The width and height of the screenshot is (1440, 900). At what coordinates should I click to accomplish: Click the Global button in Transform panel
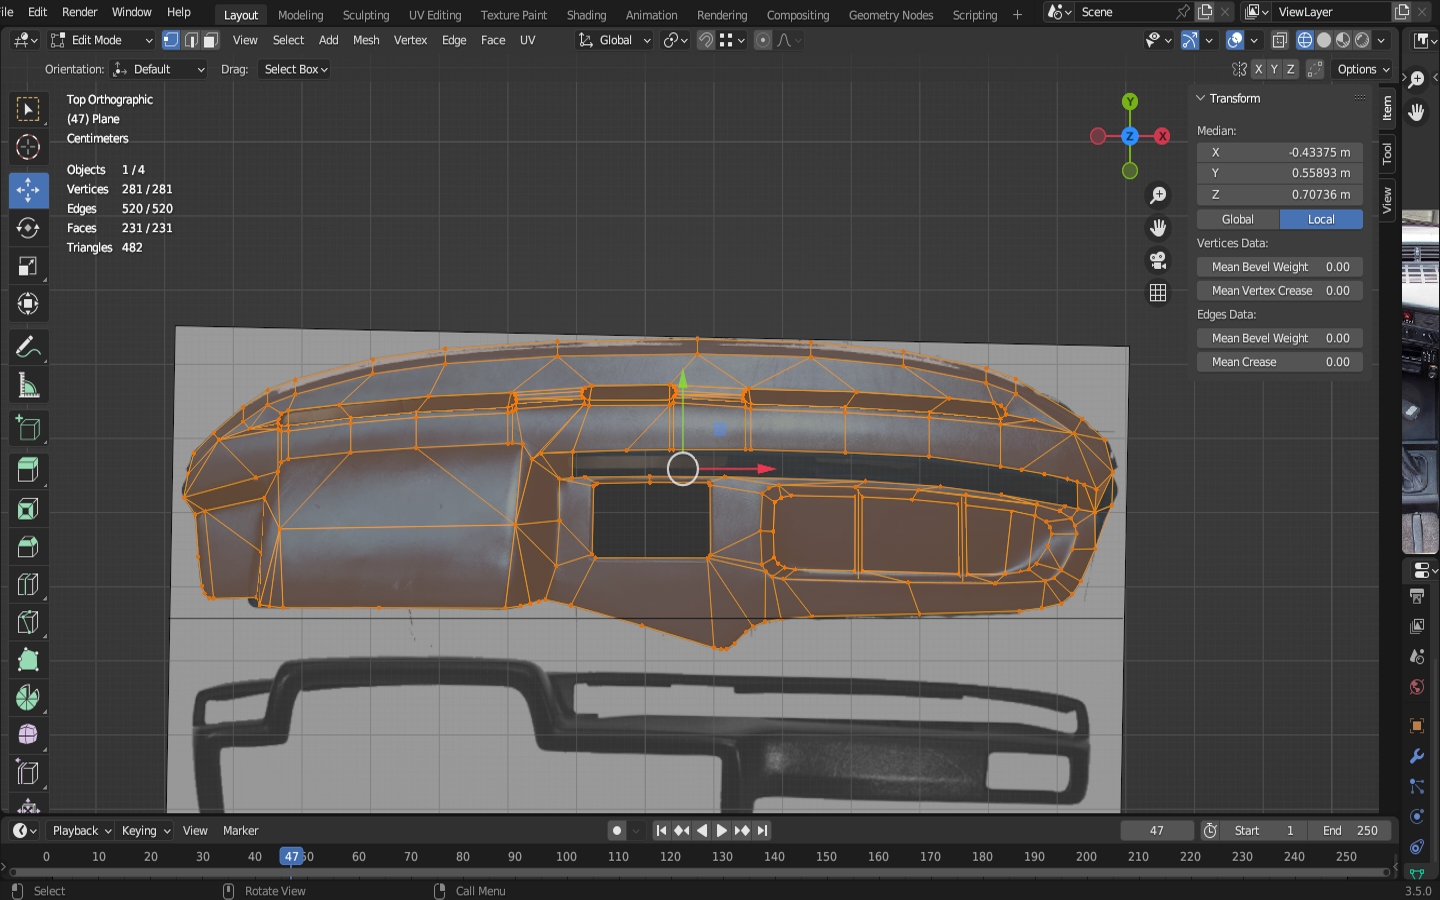pyautogui.click(x=1238, y=219)
